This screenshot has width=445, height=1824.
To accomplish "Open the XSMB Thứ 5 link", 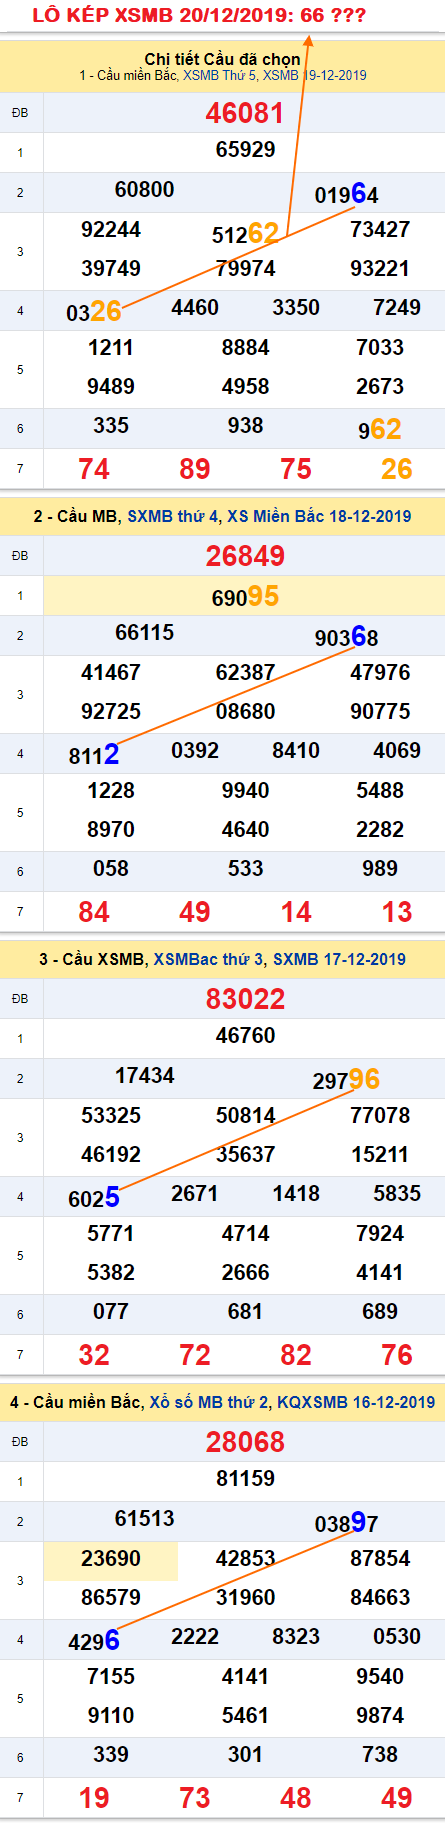I will tap(220, 75).
